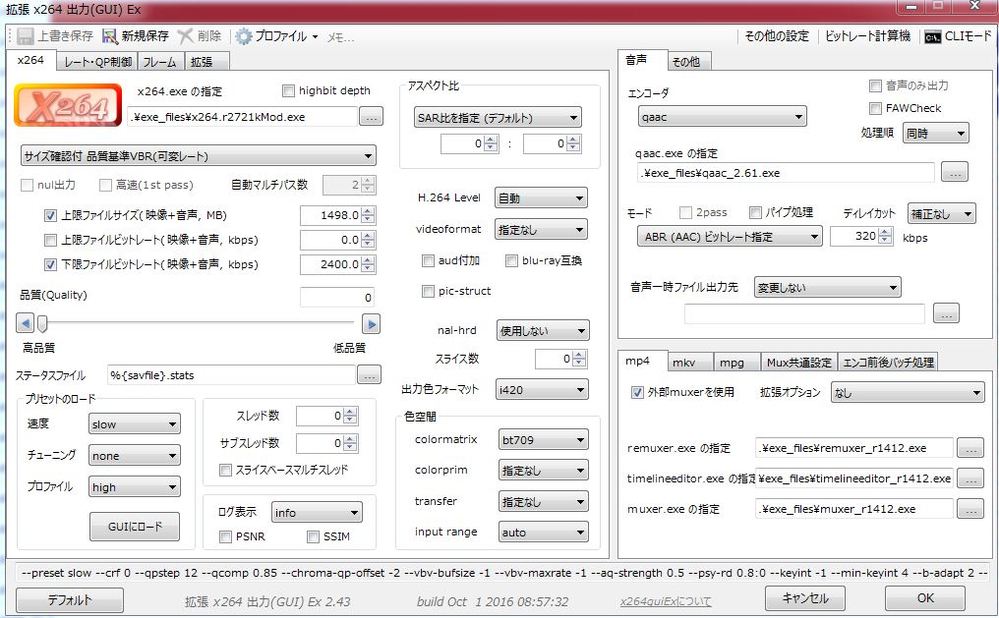Enable the highbit depth checkbox

click(289, 91)
